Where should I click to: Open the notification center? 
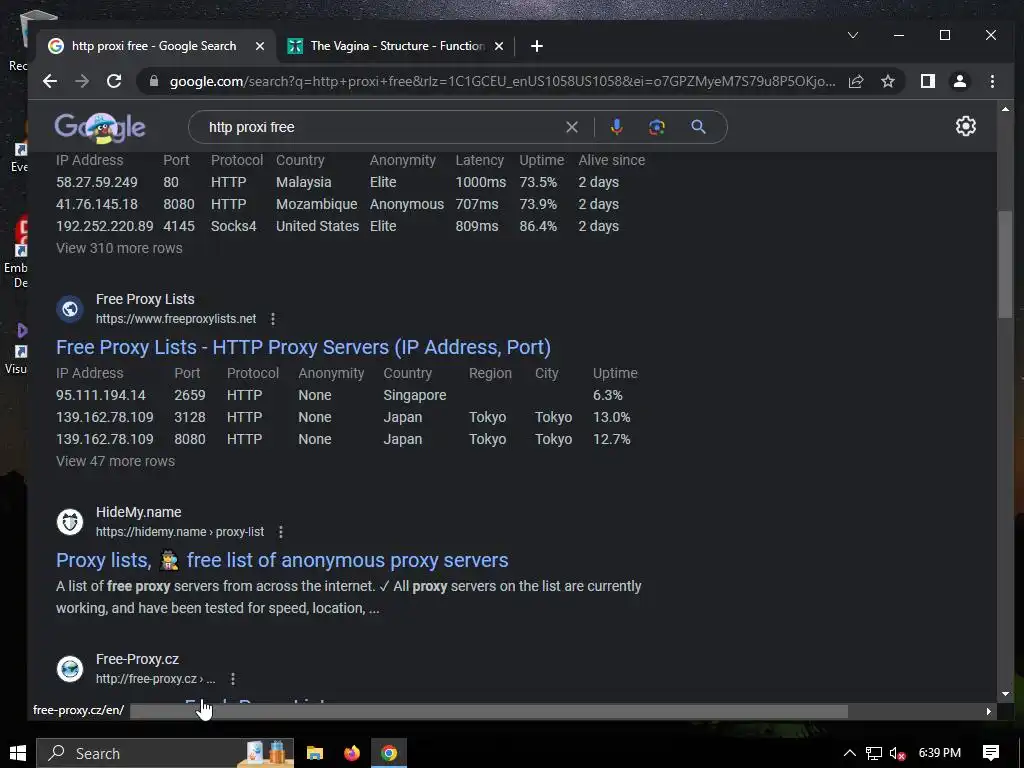coord(990,753)
